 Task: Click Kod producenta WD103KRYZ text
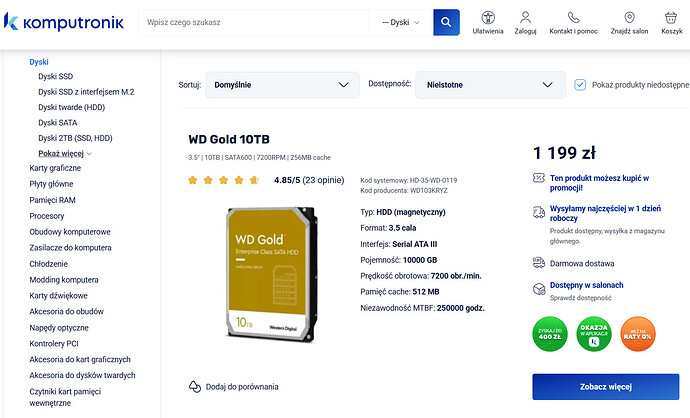404,190
